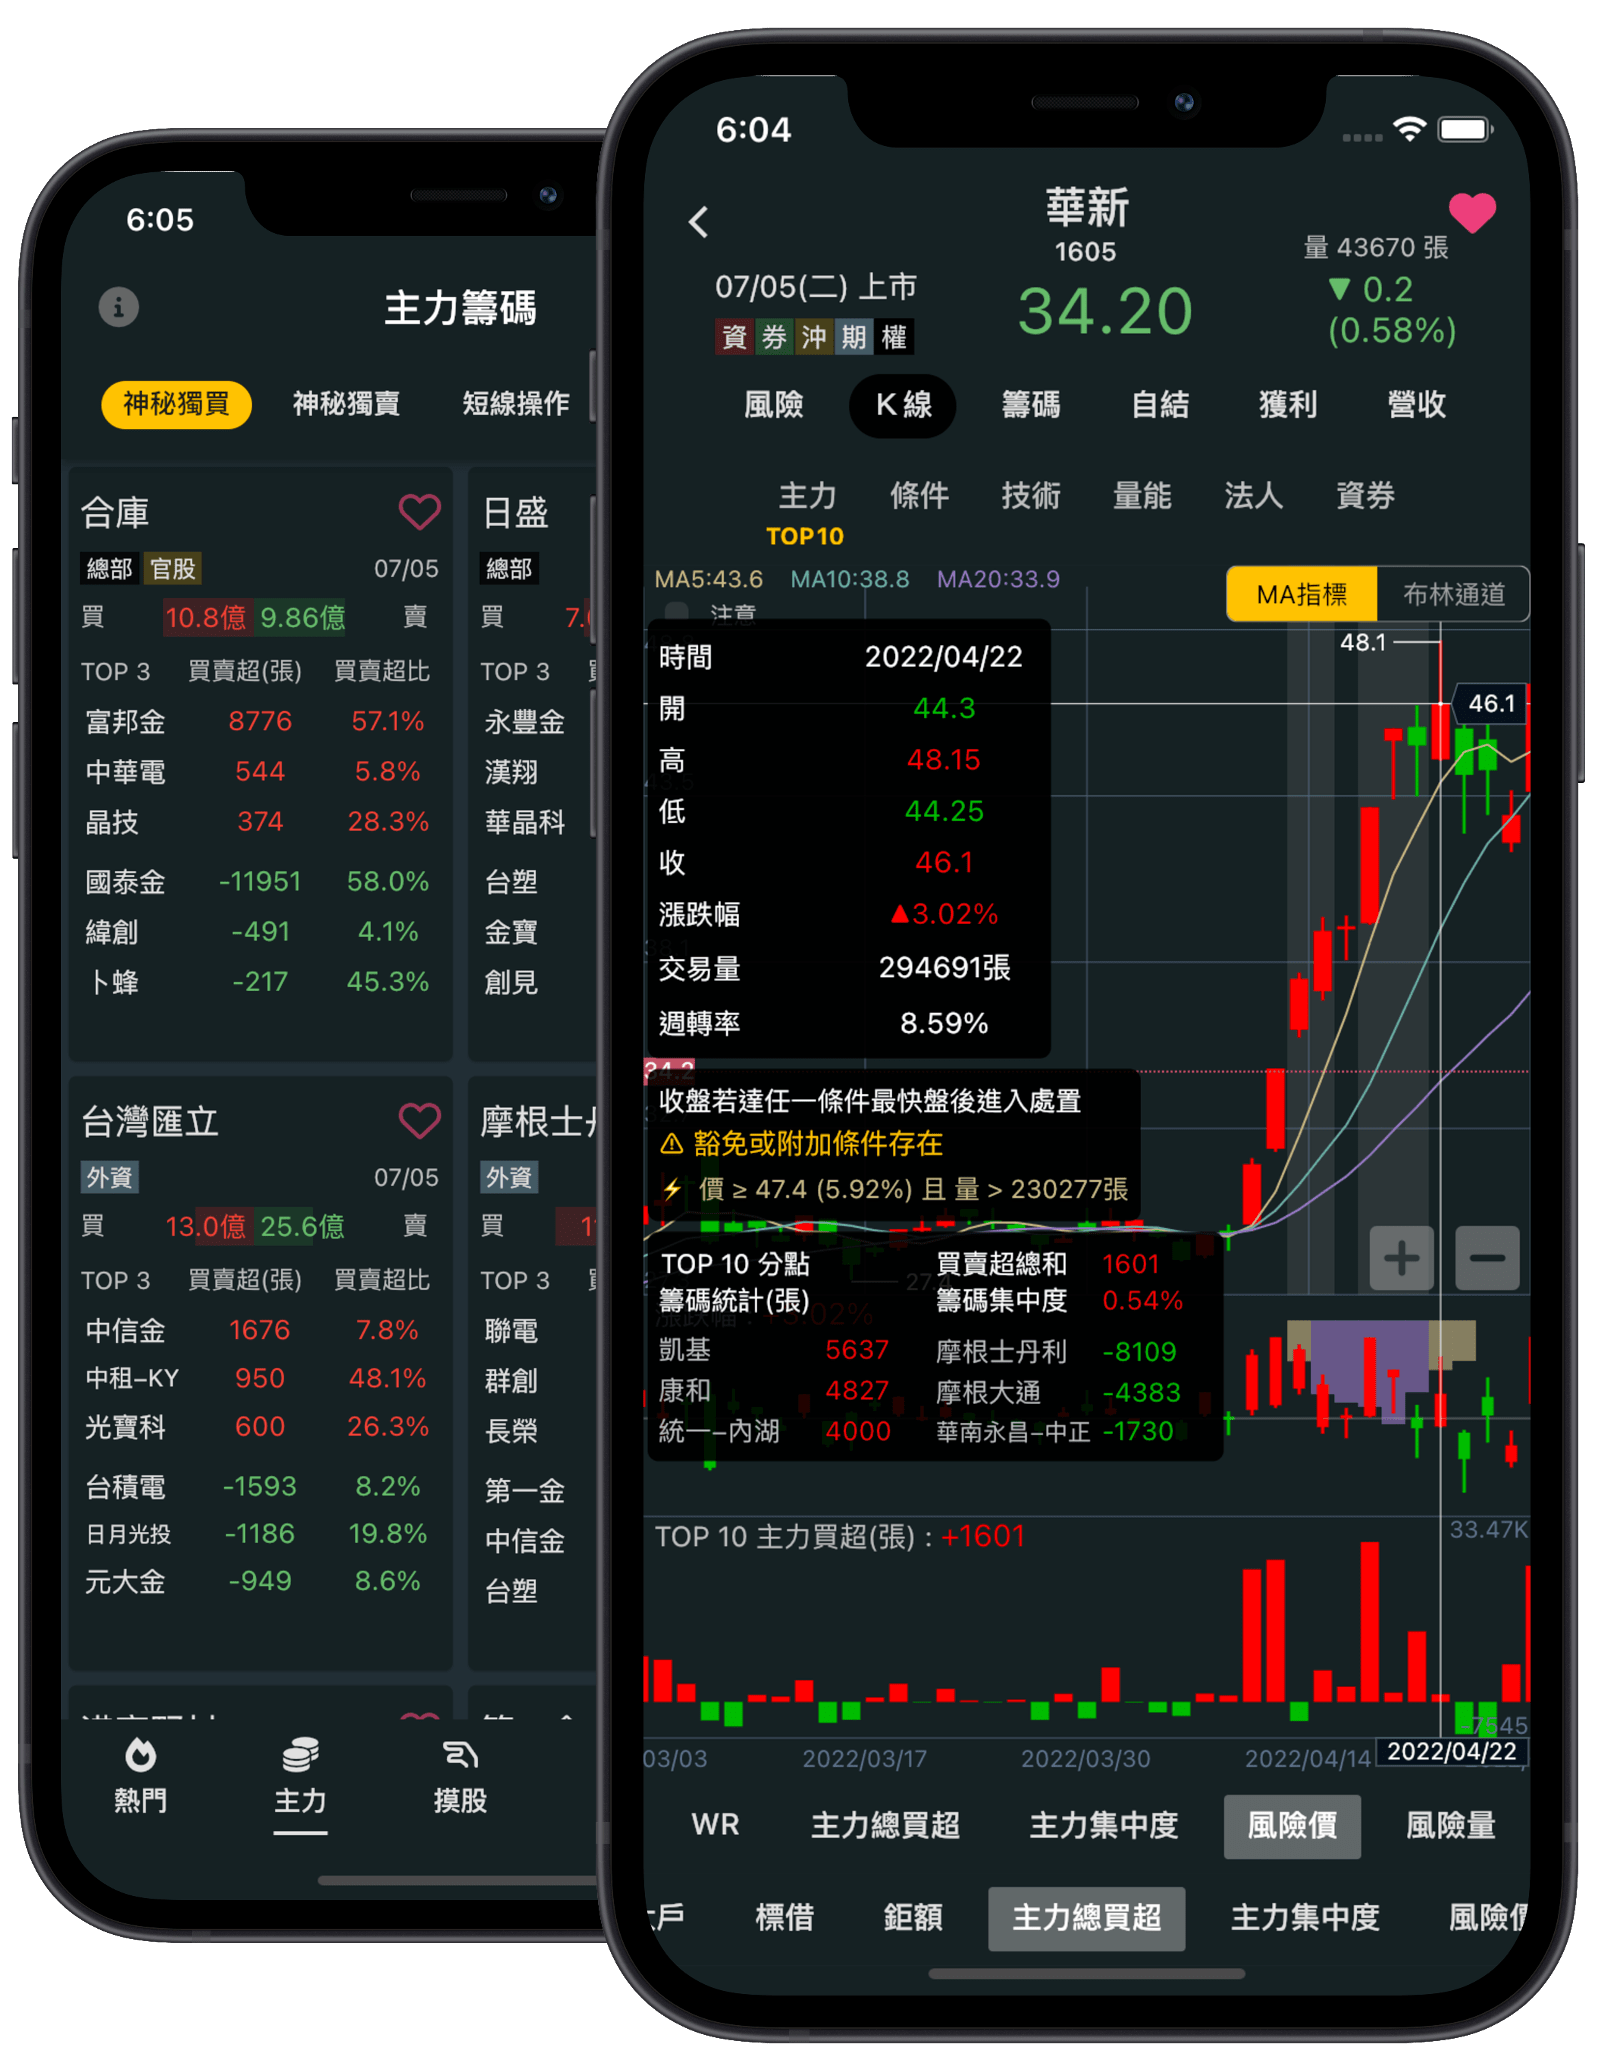Tap 總部 tag on 合庫 card
This screenshot has width=1600, height=2070.
[109, 569]
